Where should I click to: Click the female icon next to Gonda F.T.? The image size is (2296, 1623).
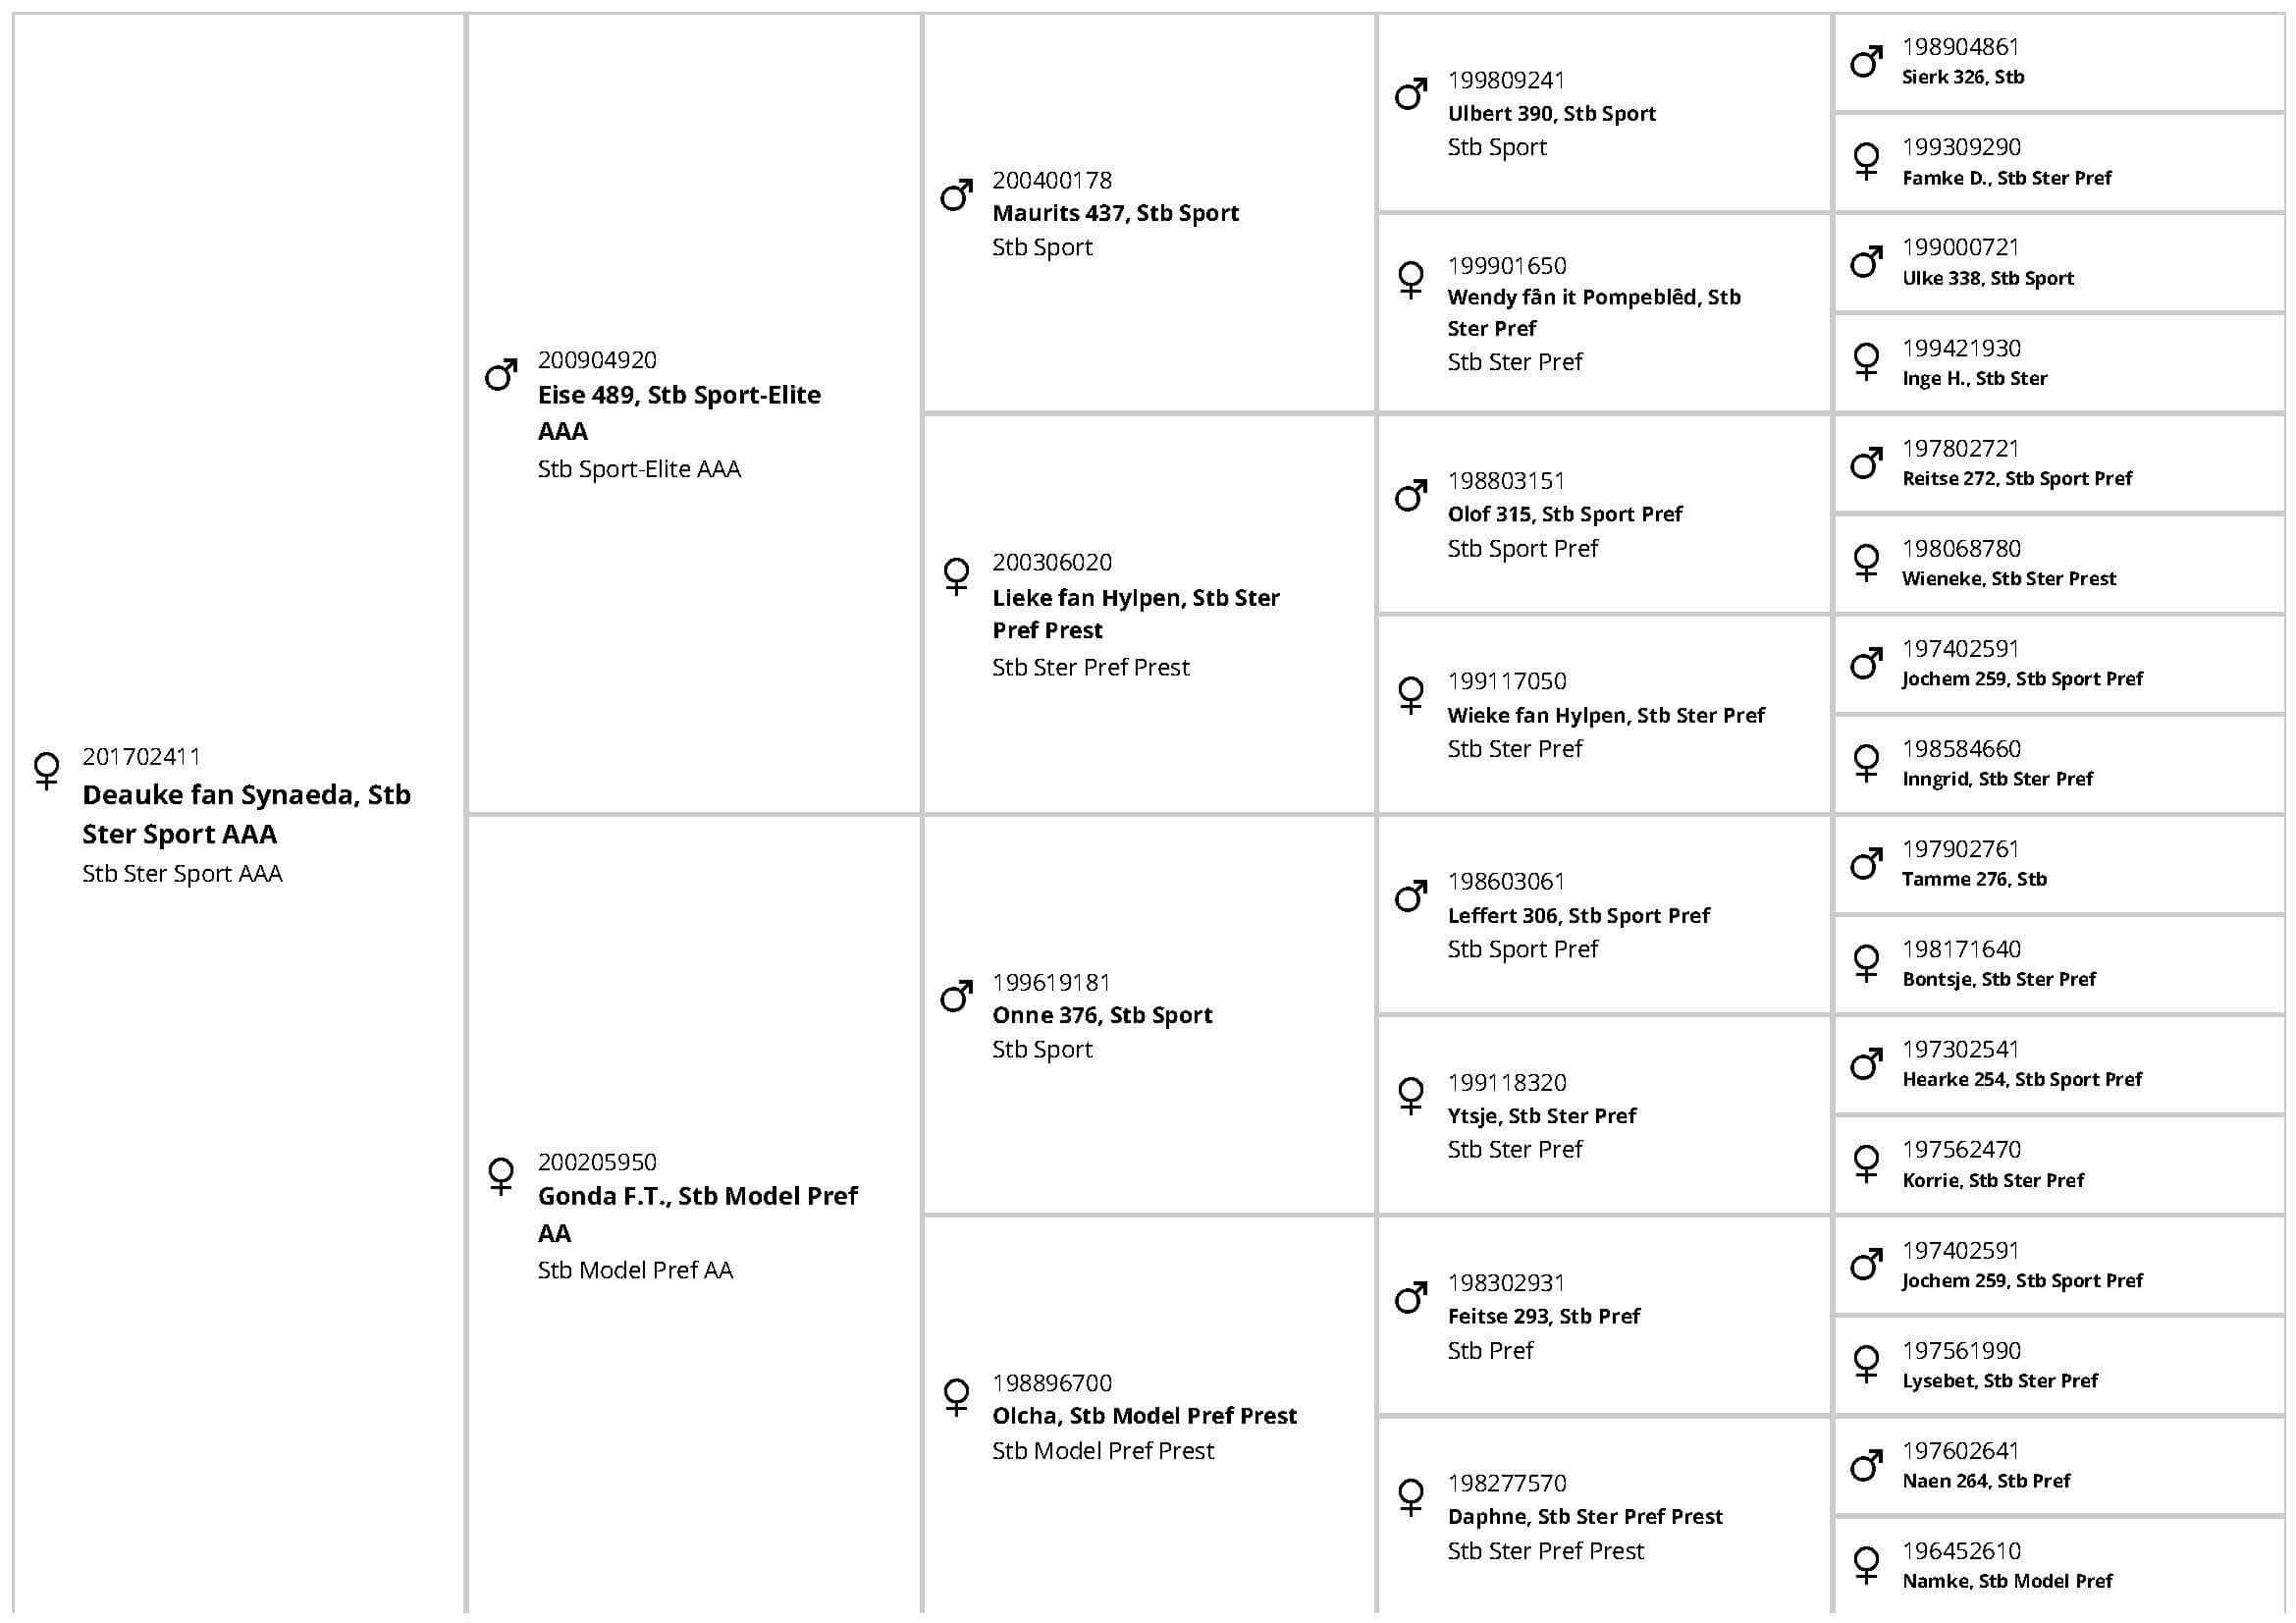point(501,1175)
